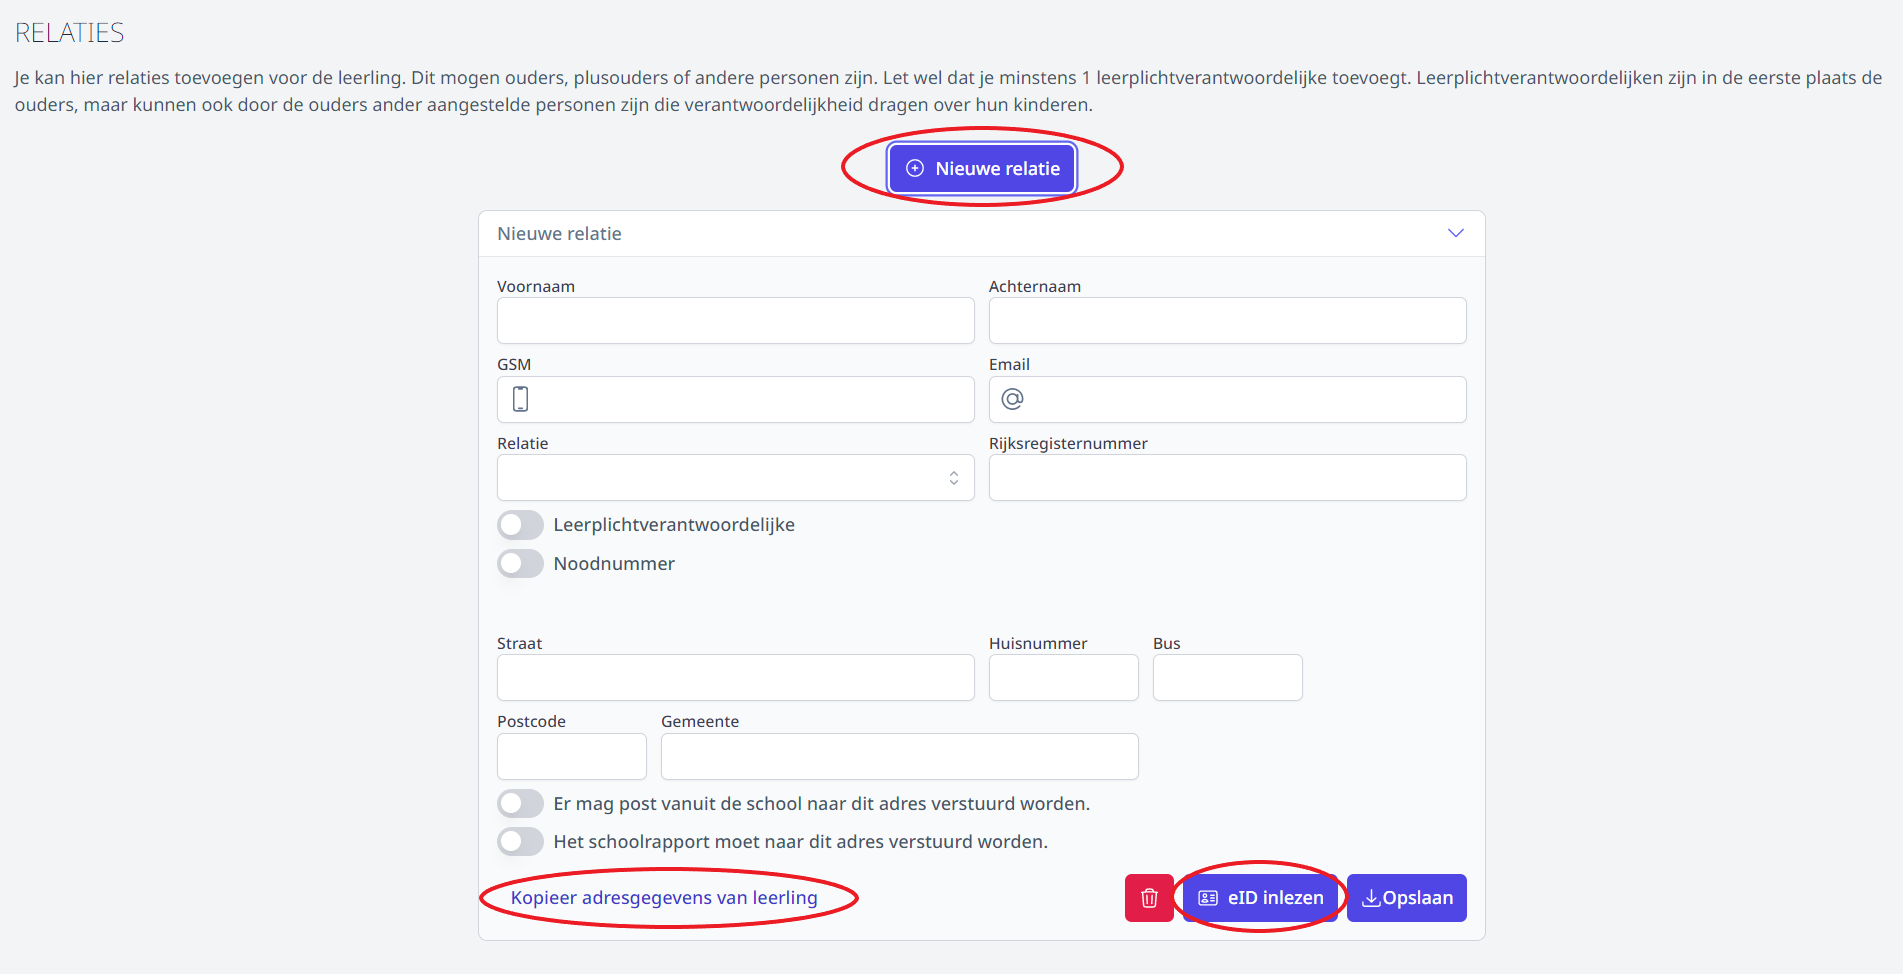This screenshot has height=974, width=1903.
Task: Toggle the Noodnummer switch
Action: pyautogui.click(x=520, y=564)
